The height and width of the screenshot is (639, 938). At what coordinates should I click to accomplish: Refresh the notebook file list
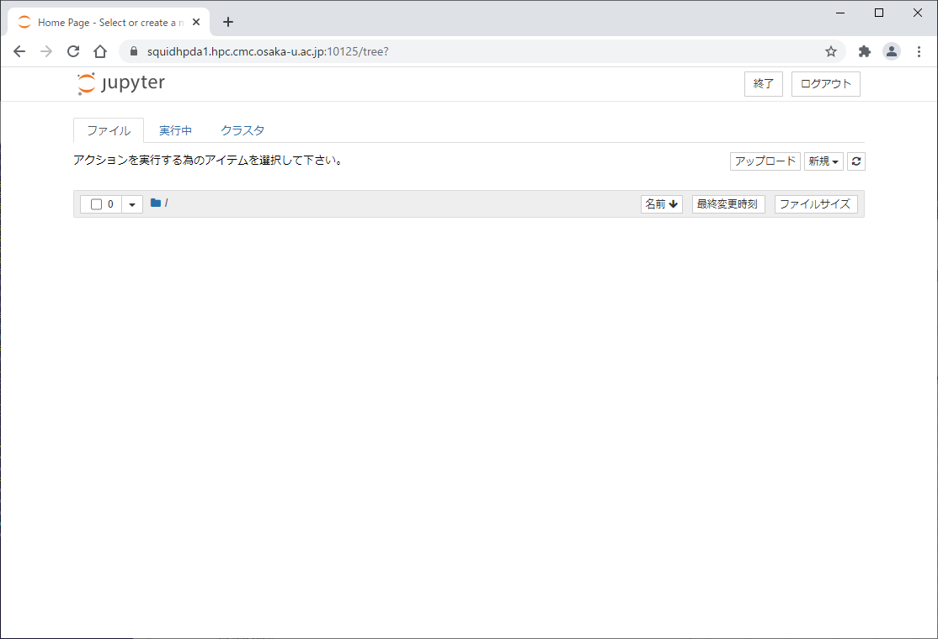click(856, 161)
